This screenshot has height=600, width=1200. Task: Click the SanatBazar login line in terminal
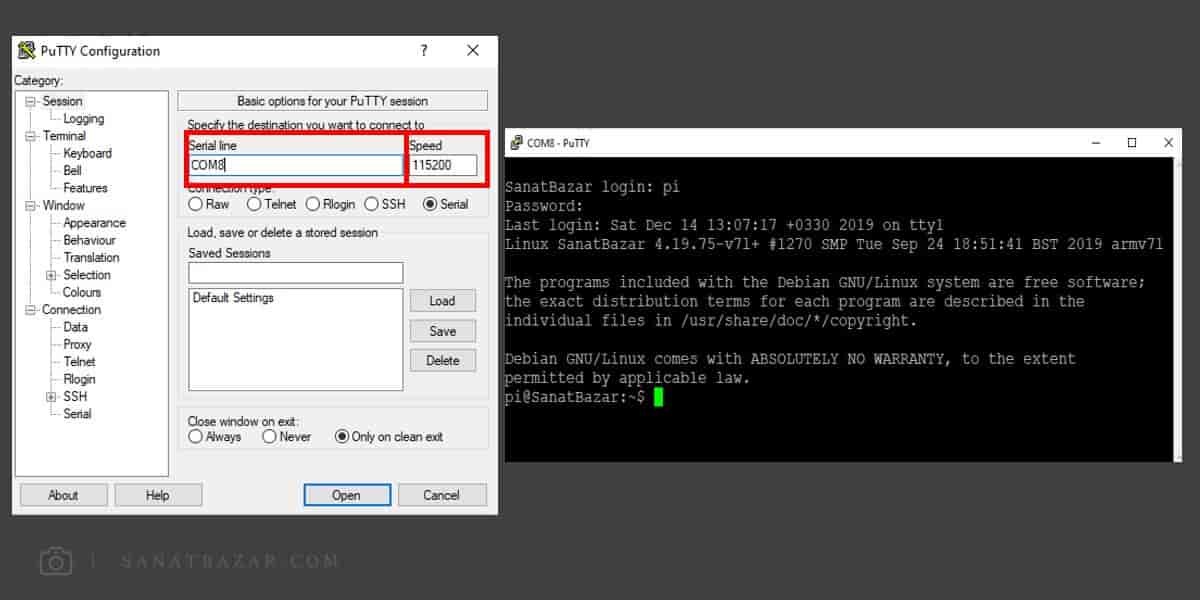click(594, 187)
